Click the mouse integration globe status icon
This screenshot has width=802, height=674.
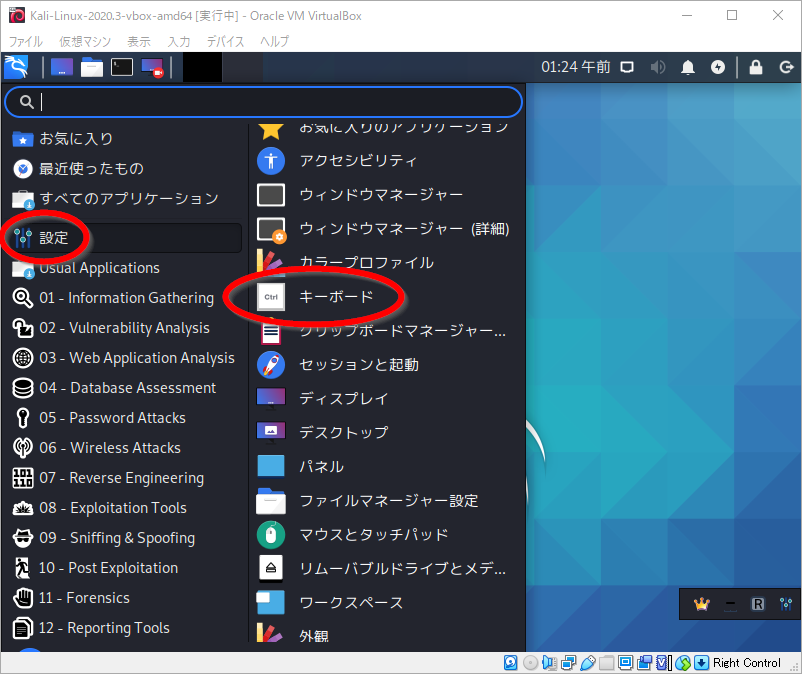pyautogui.click(x=683, y=663)
